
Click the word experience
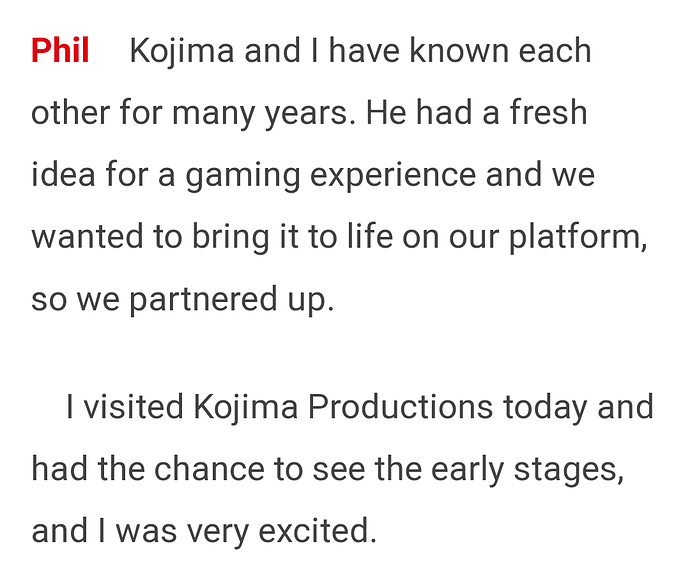393,177
